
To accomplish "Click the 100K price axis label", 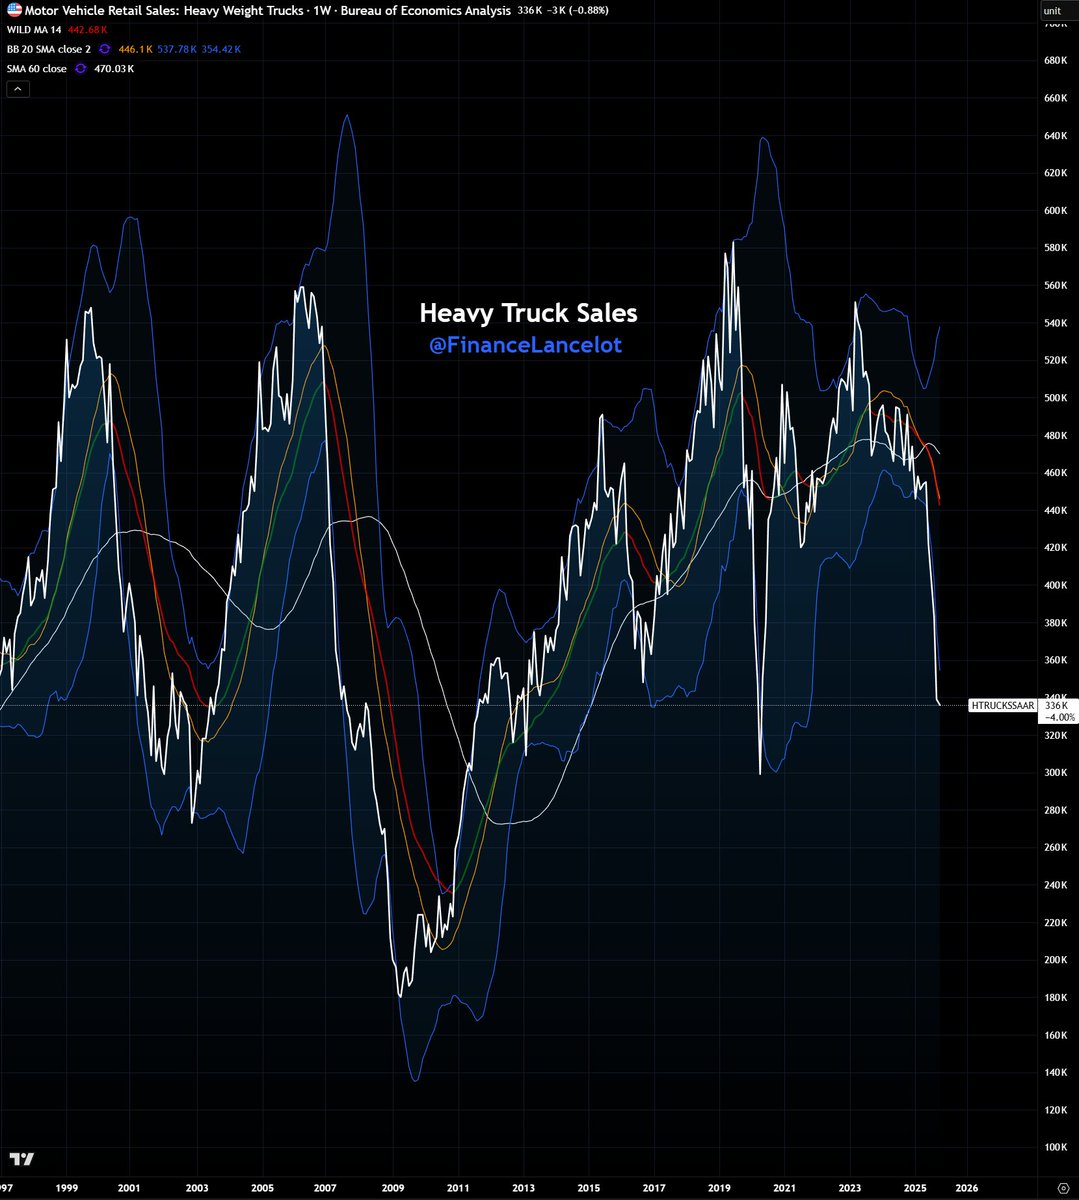I will (1055, 1147).
